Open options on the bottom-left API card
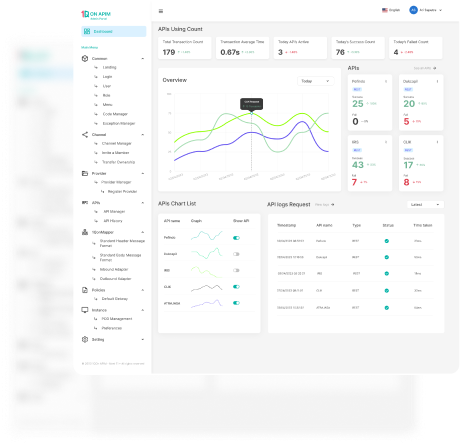The width and height of the screenshot is (461, 445). [x=386, y=142]
